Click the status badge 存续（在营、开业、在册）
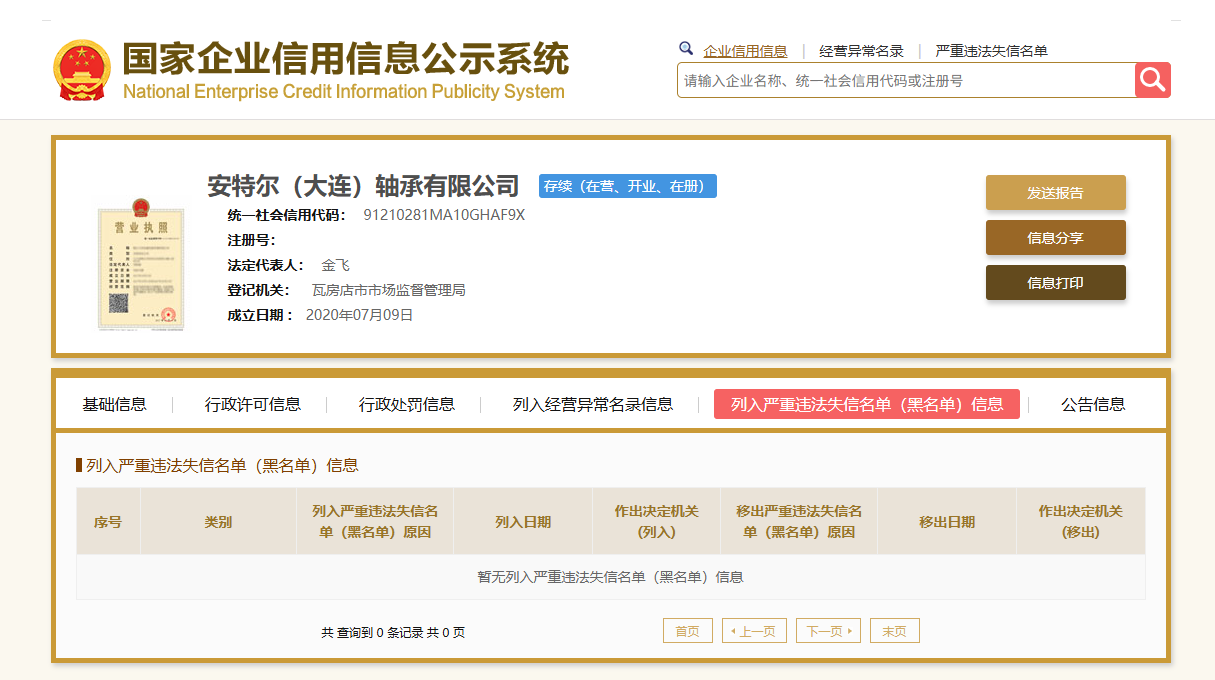This screenshot has width=1215, height=680. [x=628, y=186]
